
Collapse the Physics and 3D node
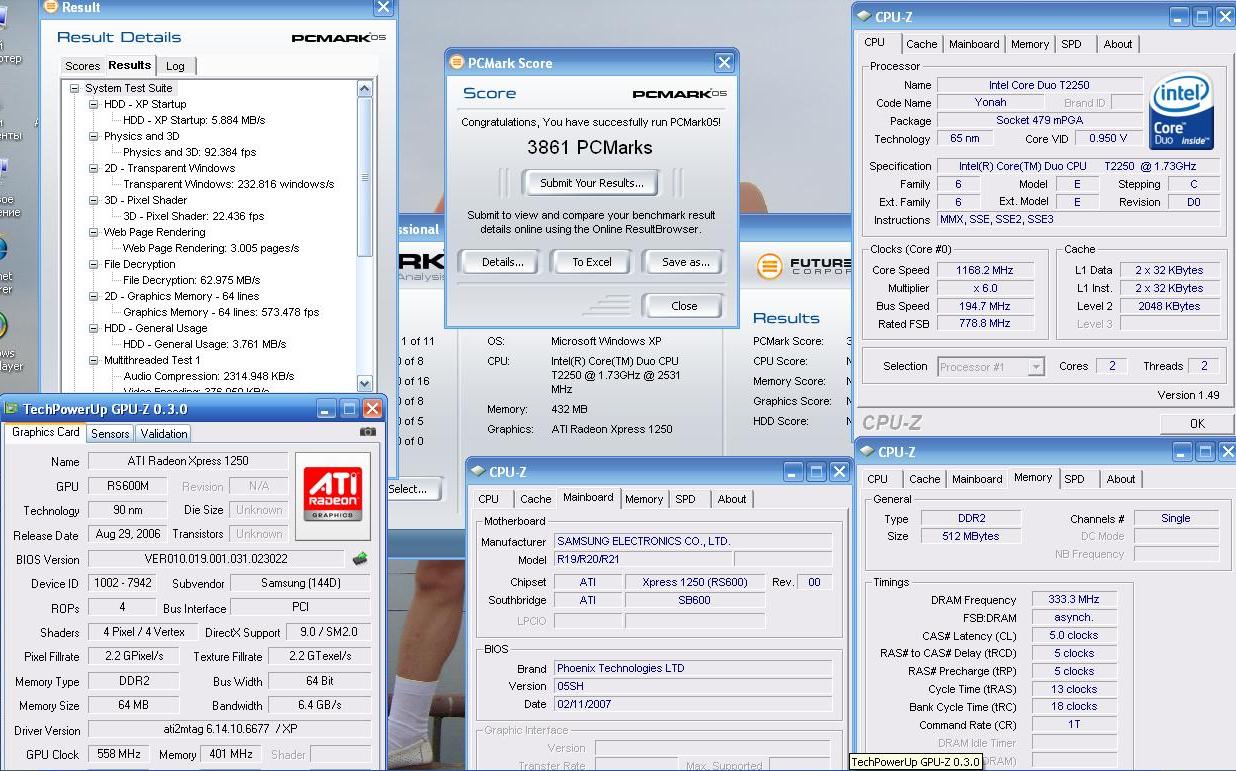click(x=93, y=136)
